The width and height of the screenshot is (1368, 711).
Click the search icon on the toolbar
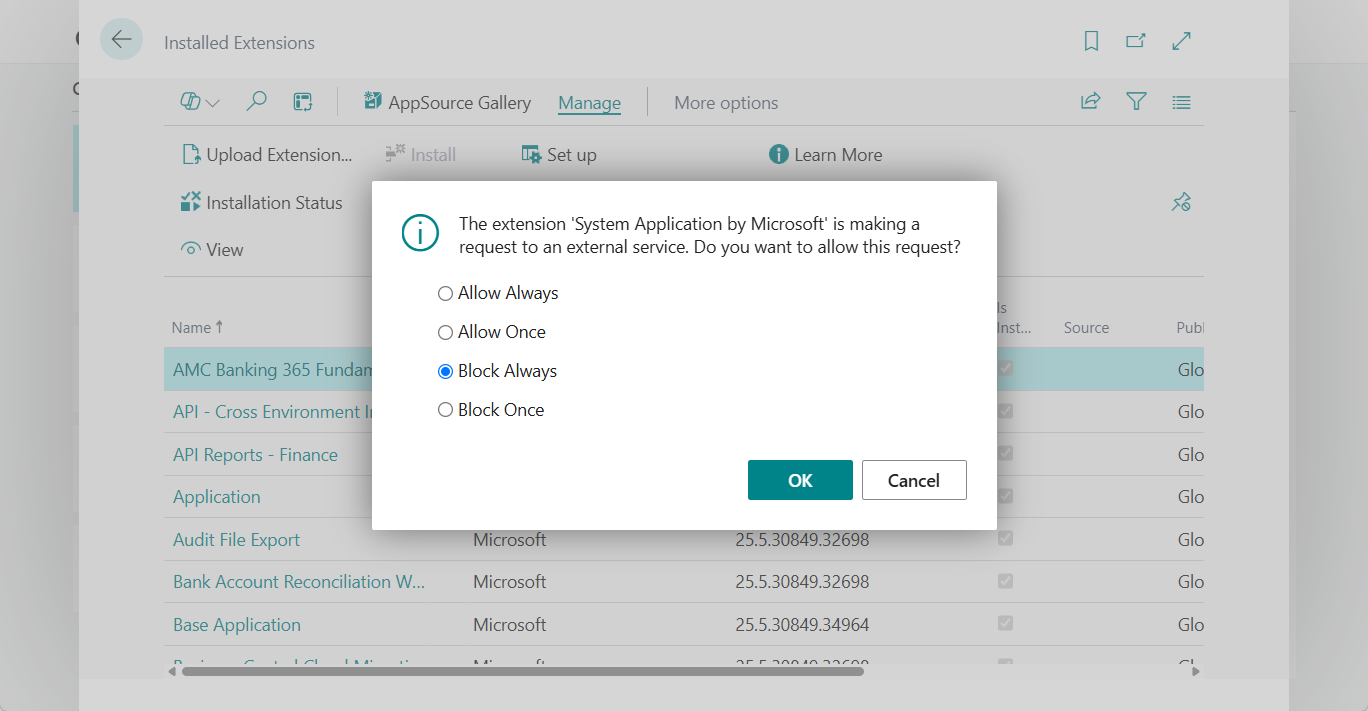(257, 101)
